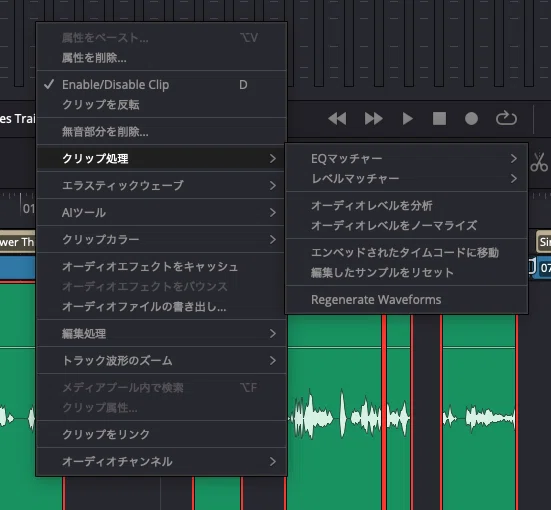Expand the 編集処理 submenu

click(x=162, y=334)
